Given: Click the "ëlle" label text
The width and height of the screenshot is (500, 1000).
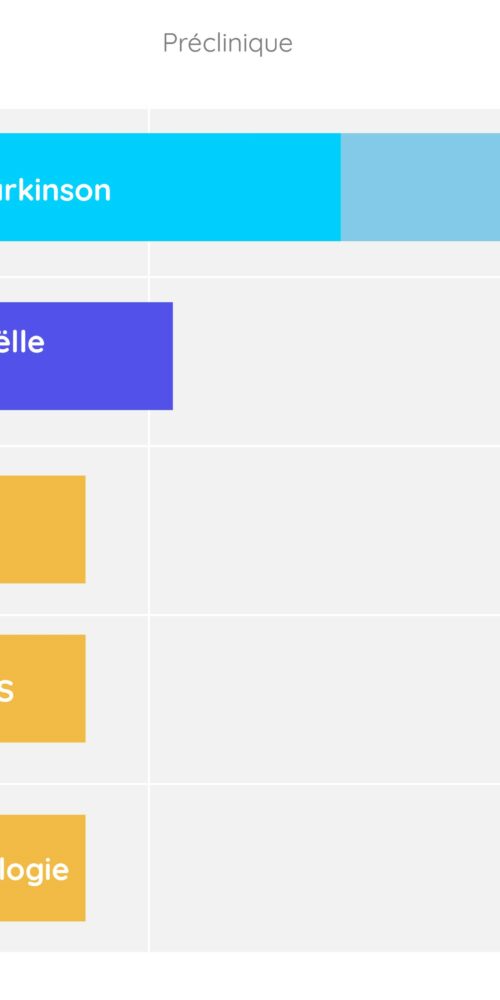Looking at the screenshot, I should (x=22, y=342).
